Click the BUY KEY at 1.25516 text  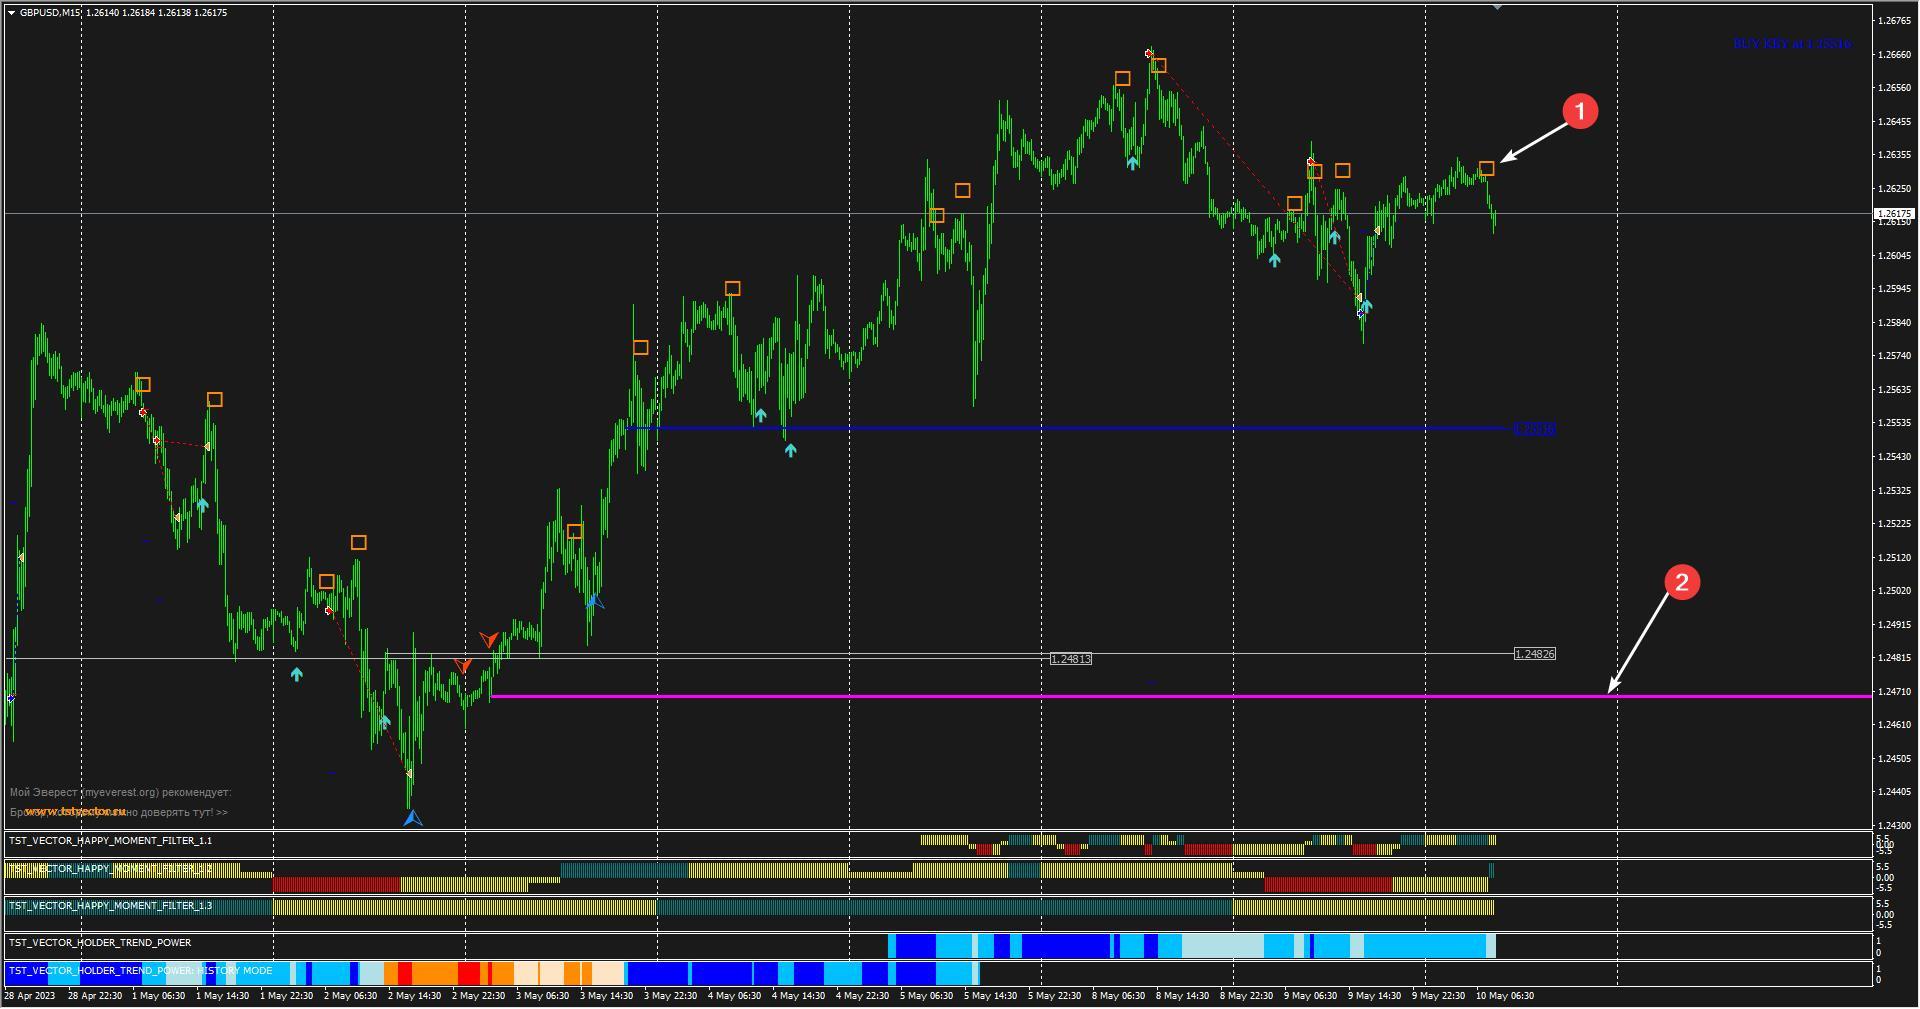click(1791, 44)
